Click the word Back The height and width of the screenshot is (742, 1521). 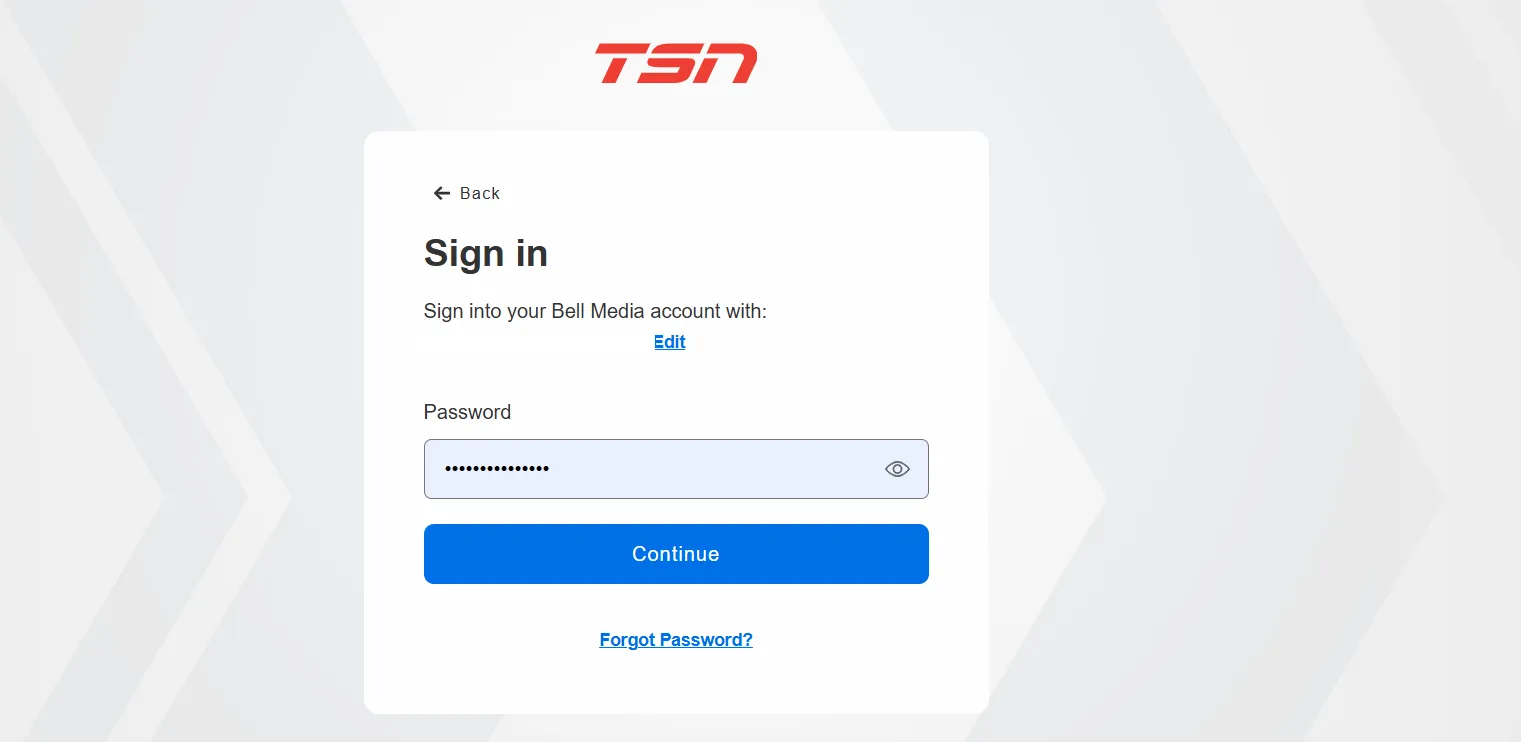pyautogui.click(x=480, y=193)
